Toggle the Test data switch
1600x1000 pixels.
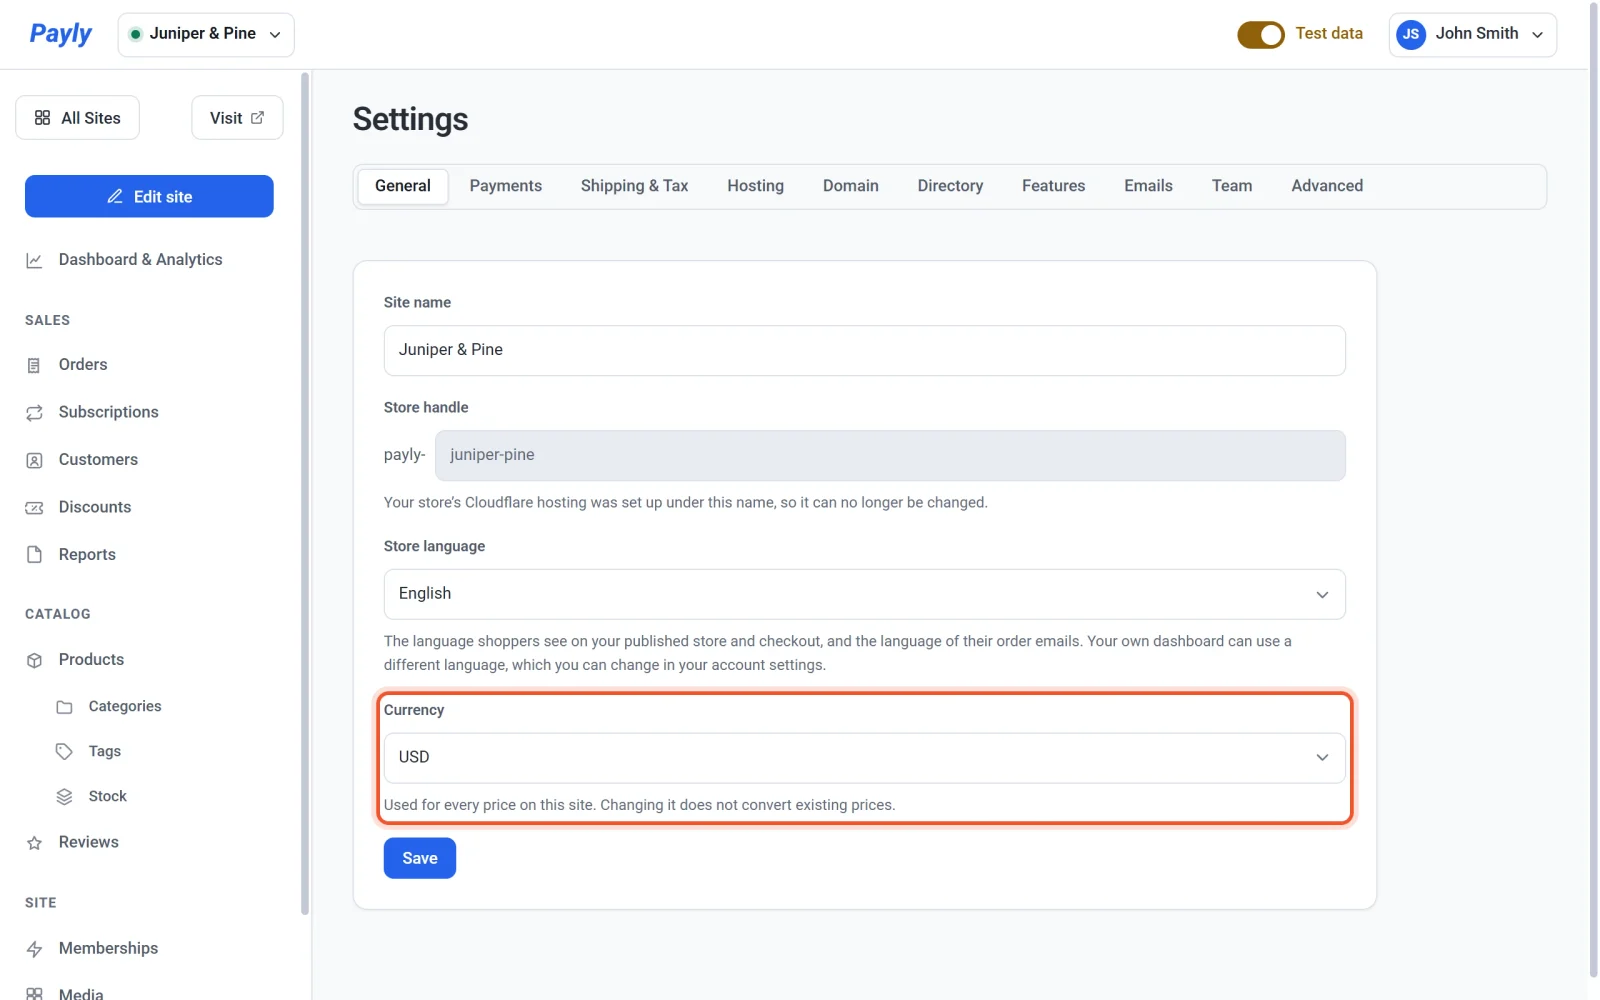click(1261, 35)
